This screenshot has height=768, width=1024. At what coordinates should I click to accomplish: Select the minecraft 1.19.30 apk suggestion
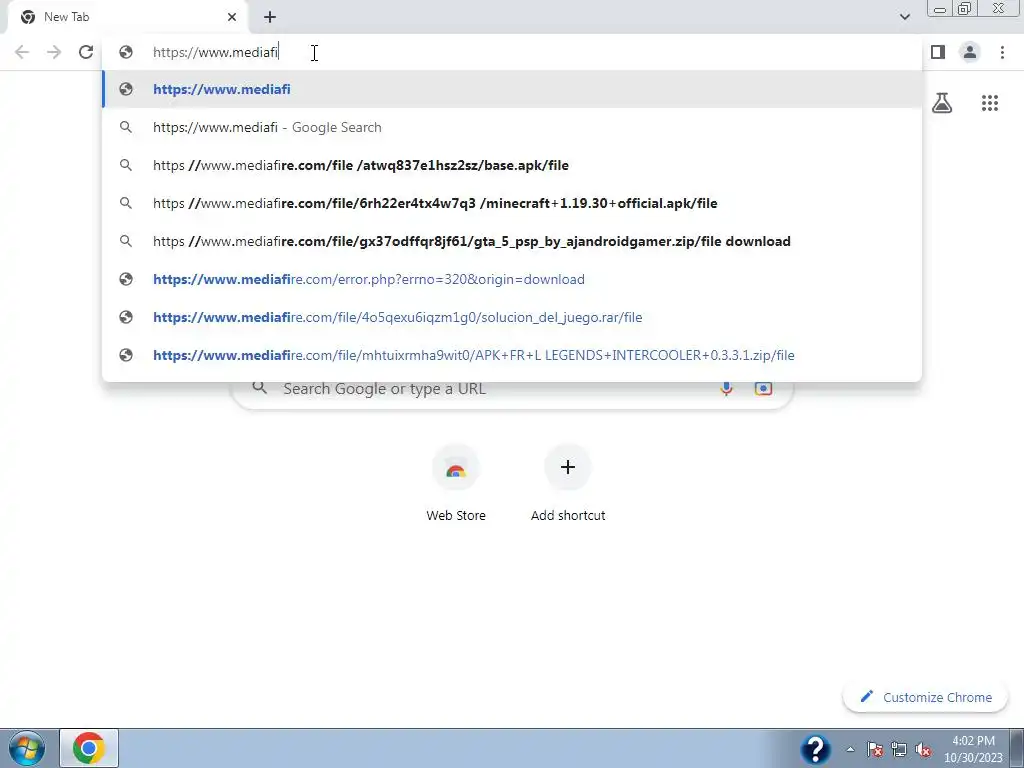point(512,203)
